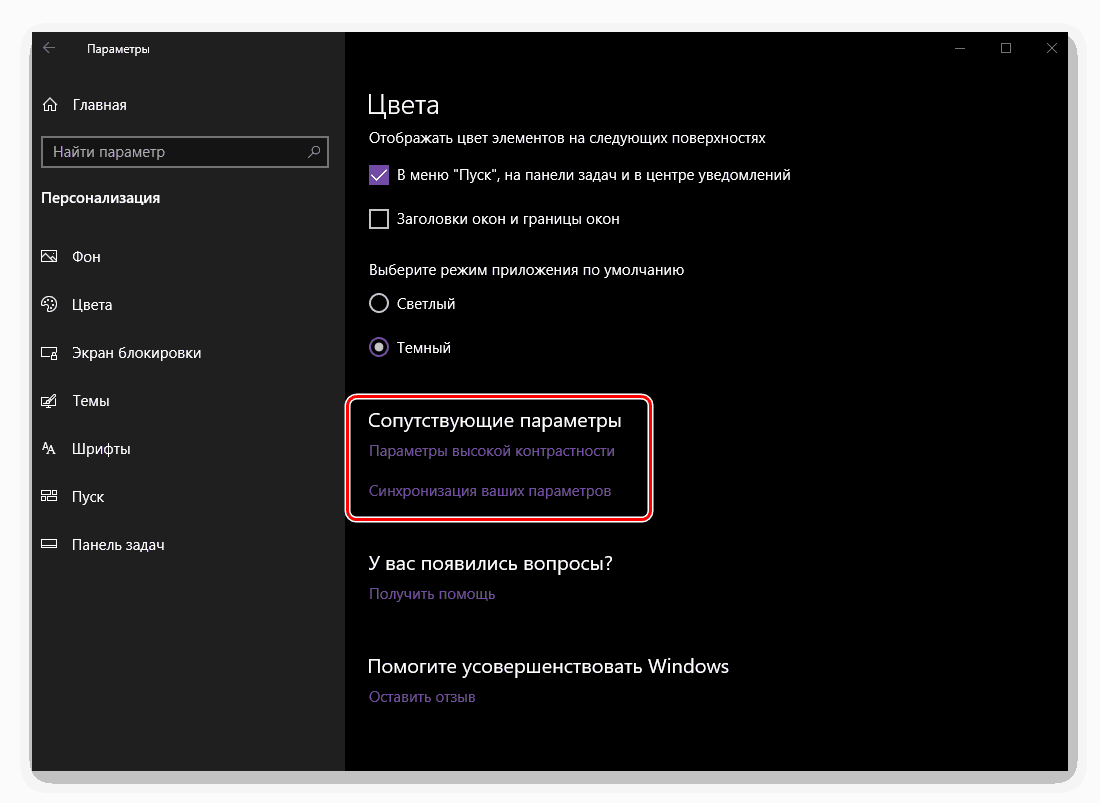Image resolution: width=1100 pixels, height=803 pixels.
Task: Open Параметры высокой контрастности link
Action: [x=492, y=451]
